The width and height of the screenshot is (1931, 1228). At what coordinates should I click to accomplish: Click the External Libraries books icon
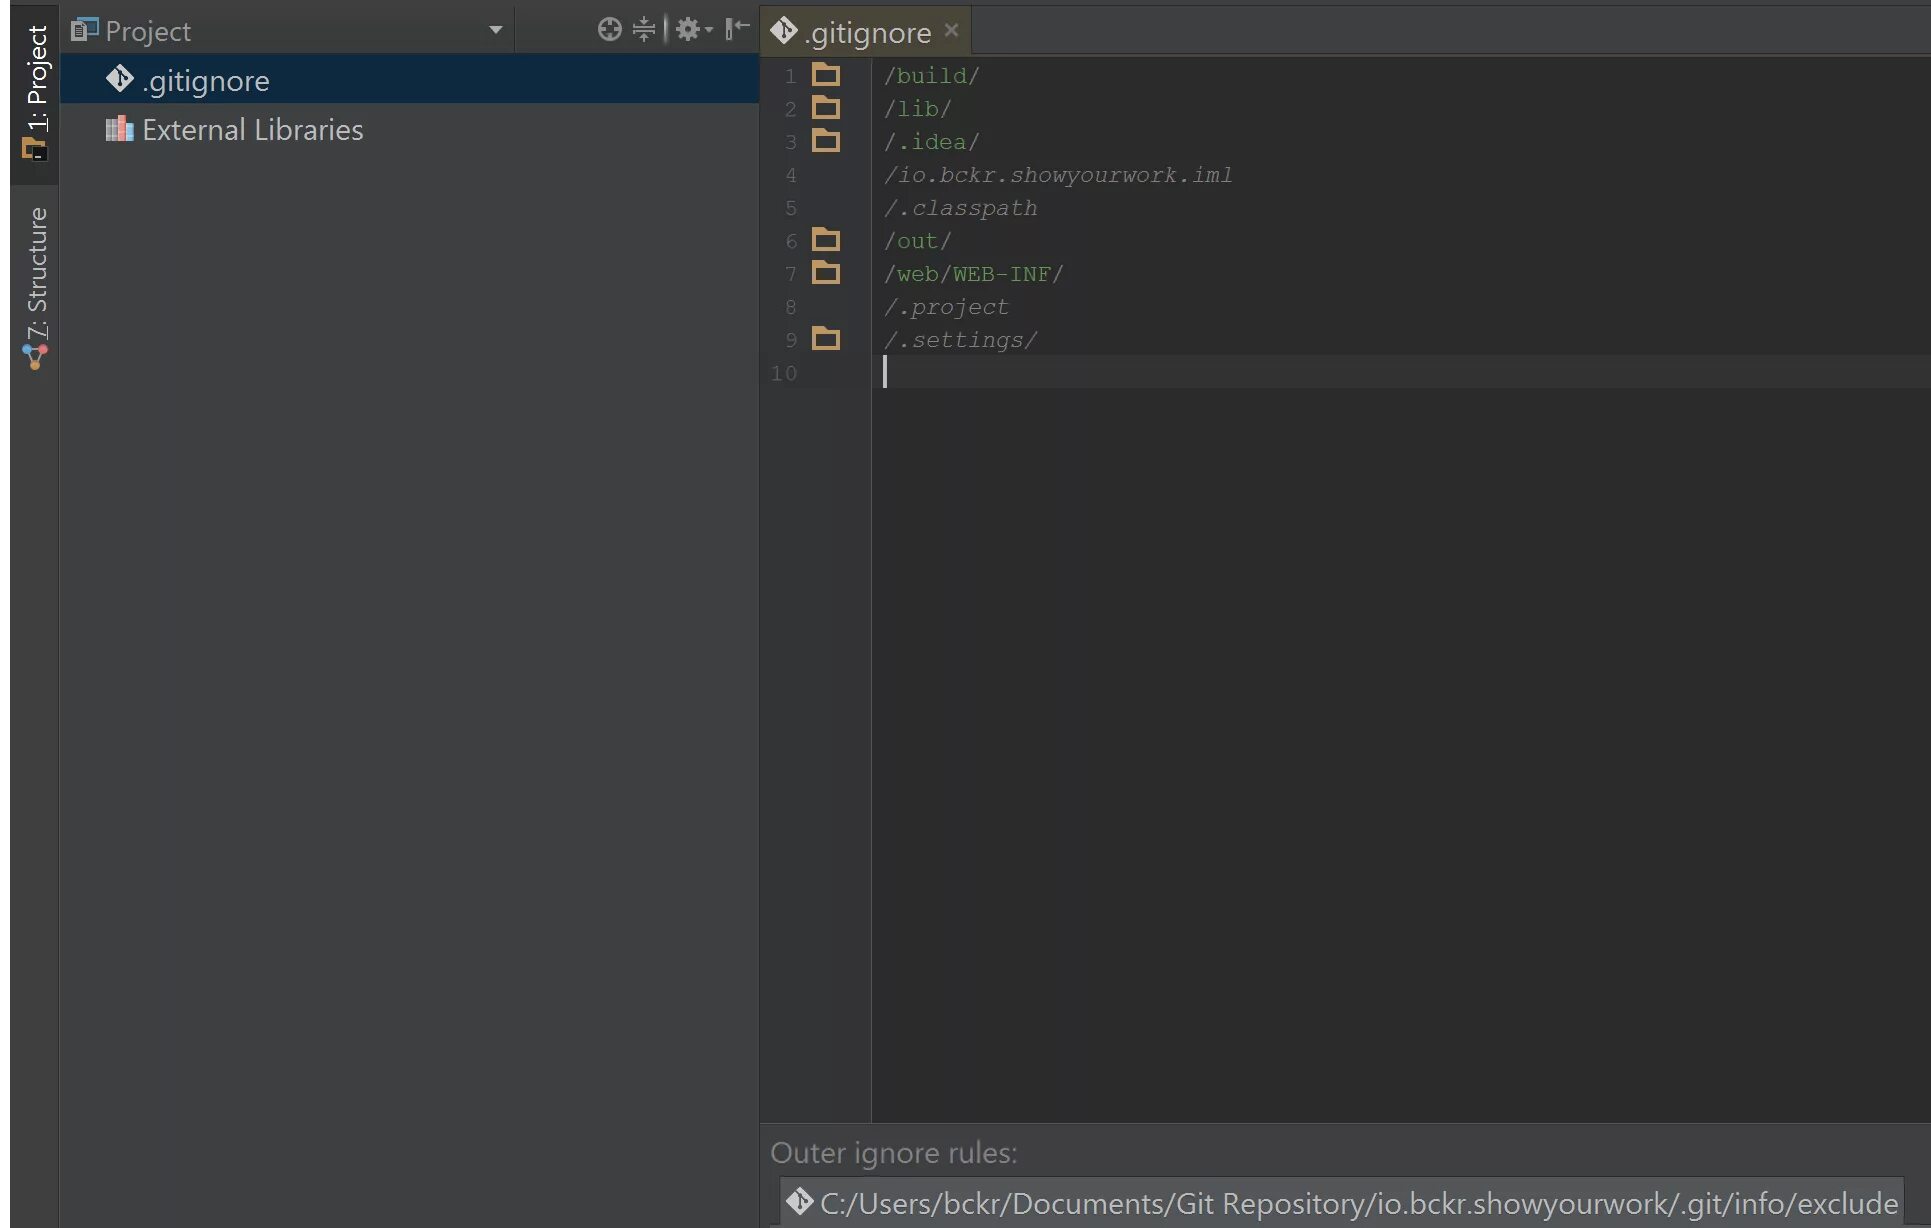120,129
